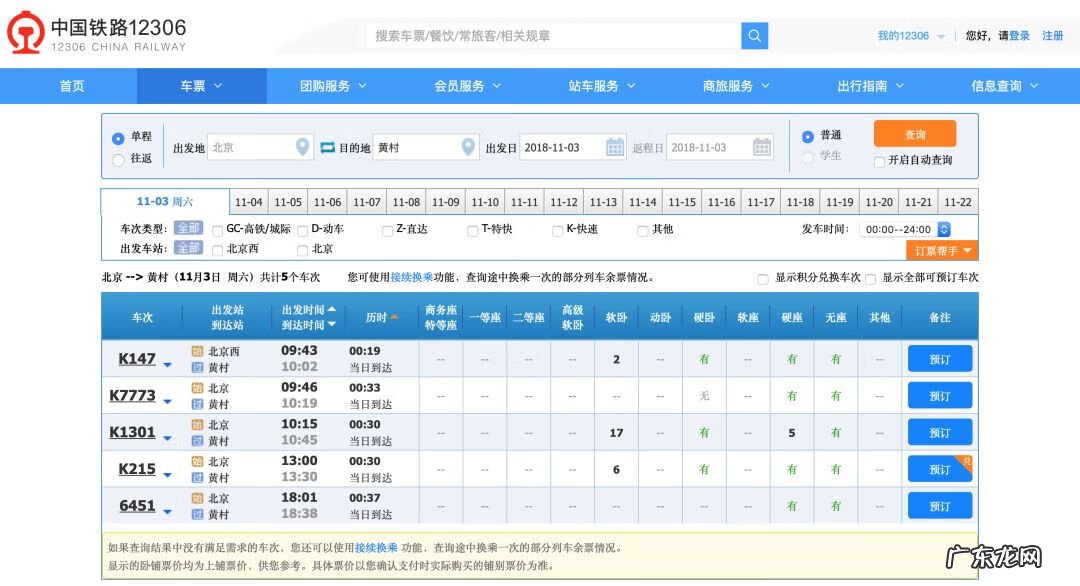Check the K-快速 train type filter
Screen dimensions: 1080x586
[x=558, y=229]
